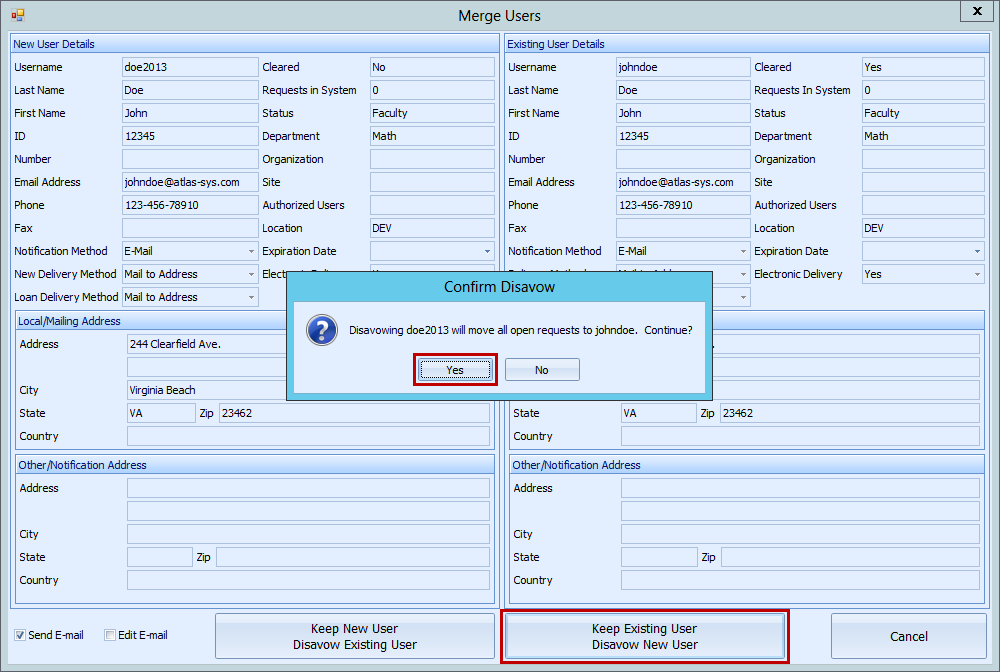Enable the Edit E-mail checkbox
The image size is (1000, 672).
tap(110, 635)
